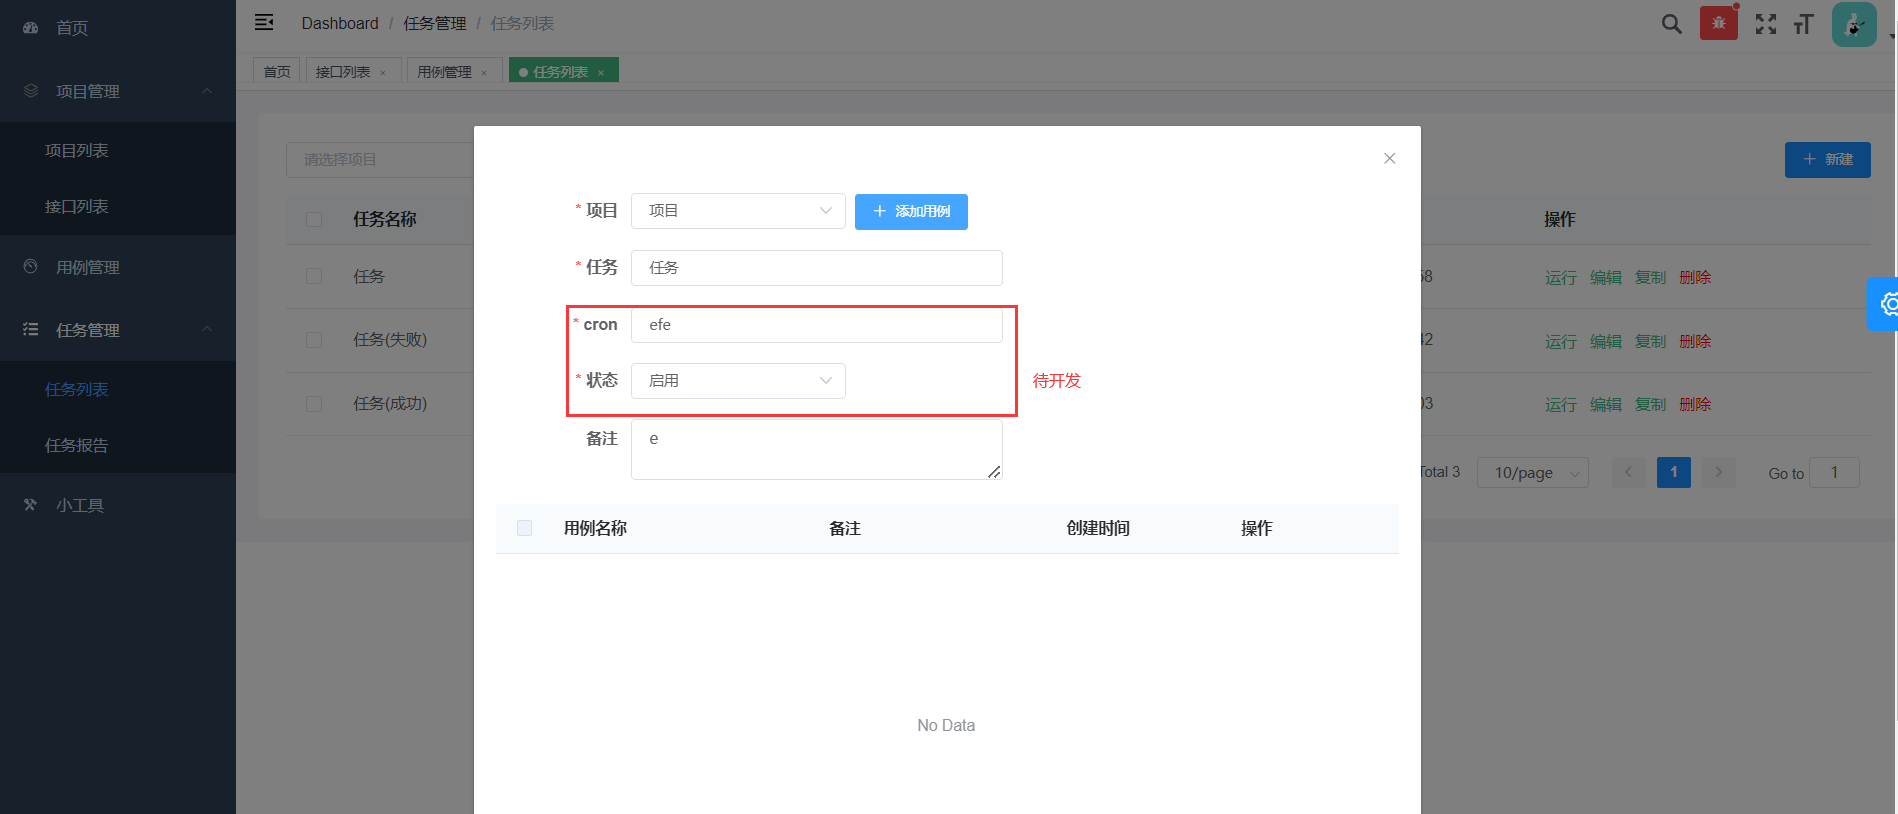This screenshot has height=814, width=1898.
Task: Close the dialog with the X icon
Action: point(1389,158)
